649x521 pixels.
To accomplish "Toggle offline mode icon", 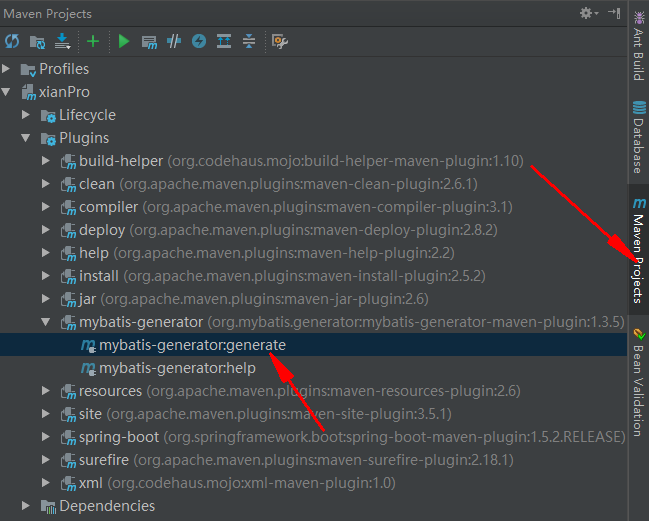I will (174, 41).
